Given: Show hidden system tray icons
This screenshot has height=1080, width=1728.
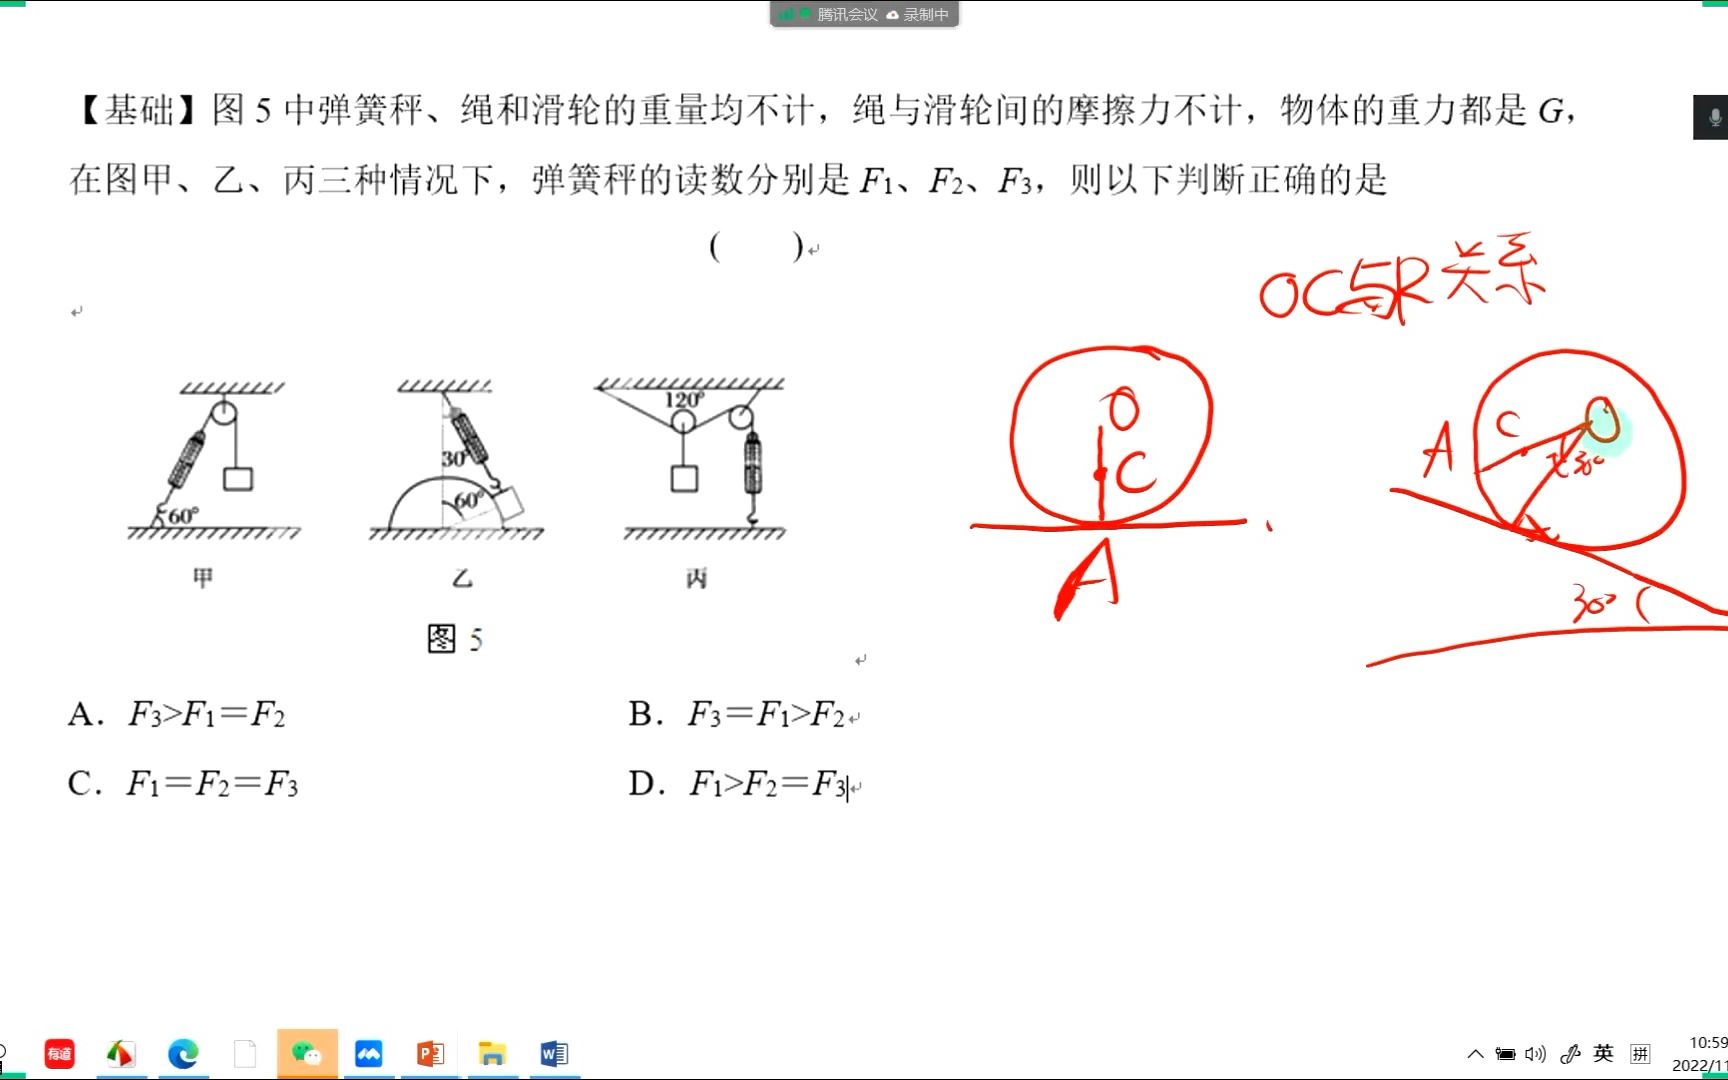Looking at the screenshot, I should click(1475, 1054).
